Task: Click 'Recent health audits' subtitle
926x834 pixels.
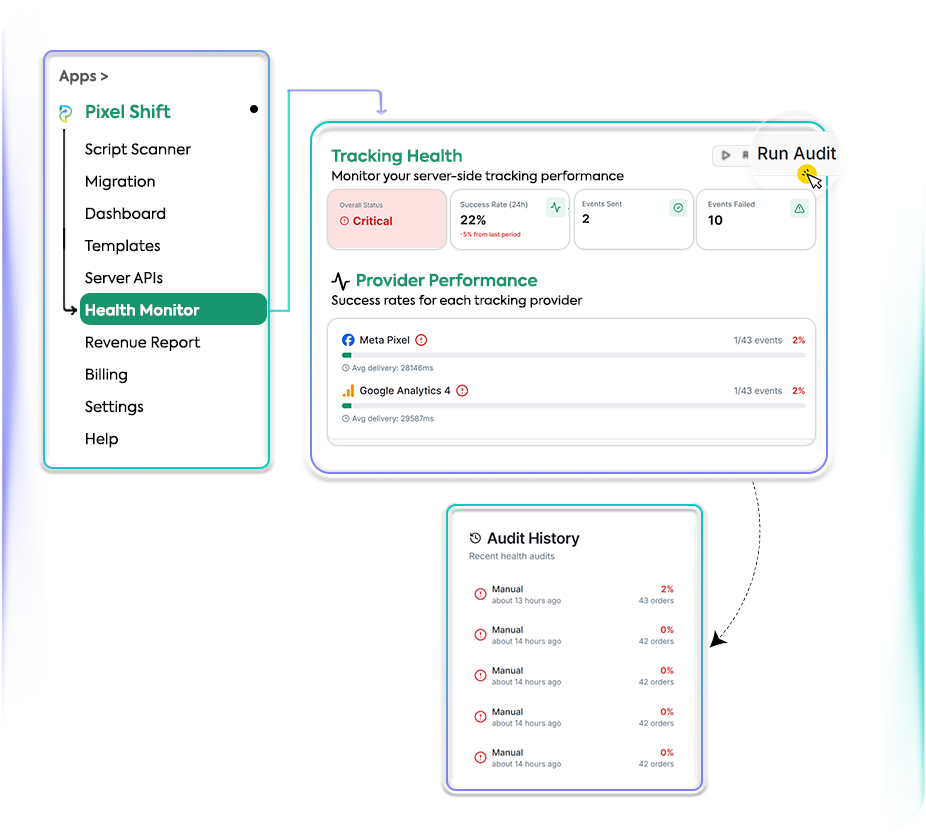Action: [x=512, y=556]
